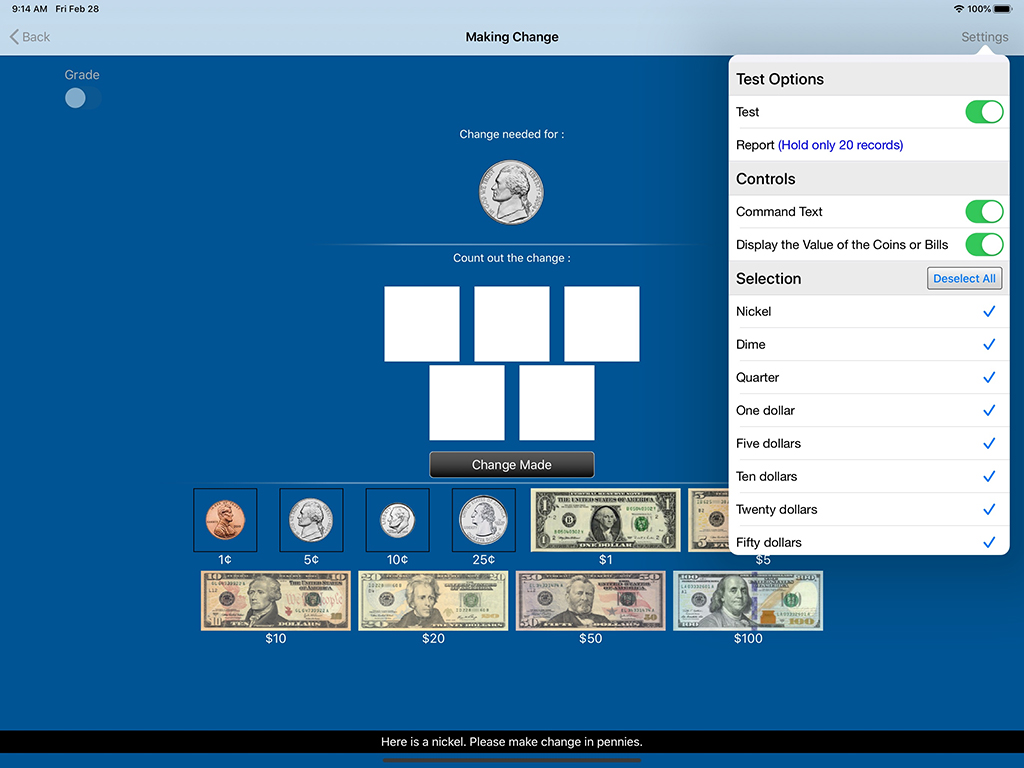
Task: Uncheck Nickel in the Selection list
Action: pos(868,312)
